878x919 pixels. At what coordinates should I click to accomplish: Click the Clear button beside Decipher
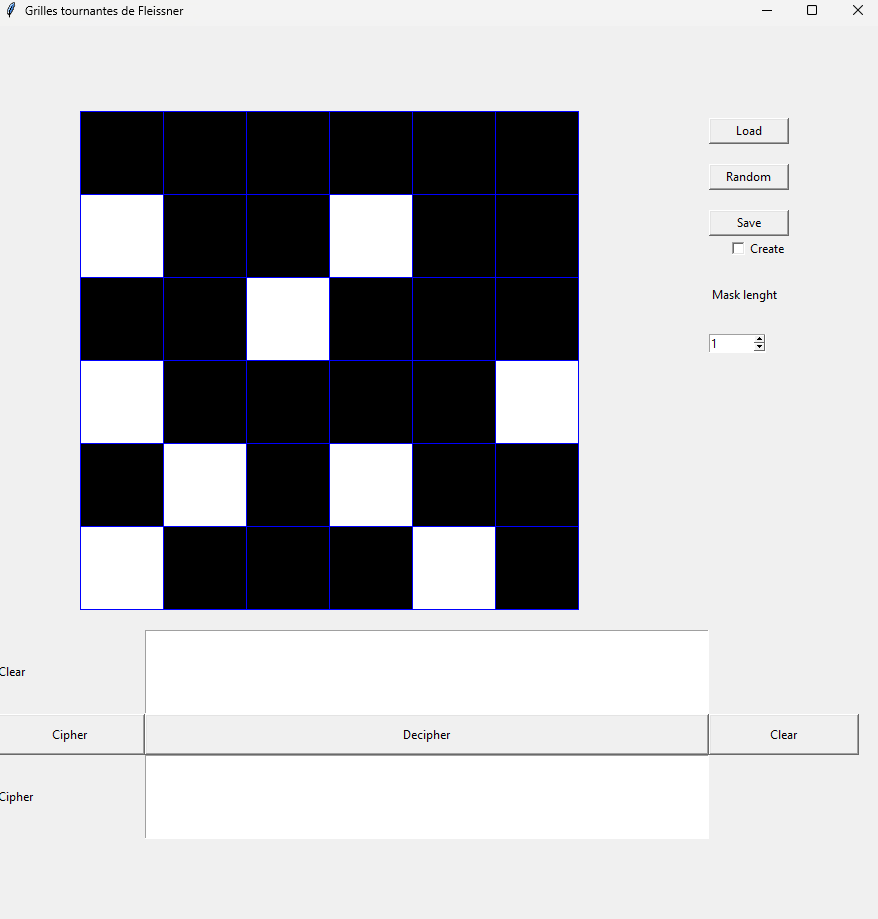pos(784,735)
